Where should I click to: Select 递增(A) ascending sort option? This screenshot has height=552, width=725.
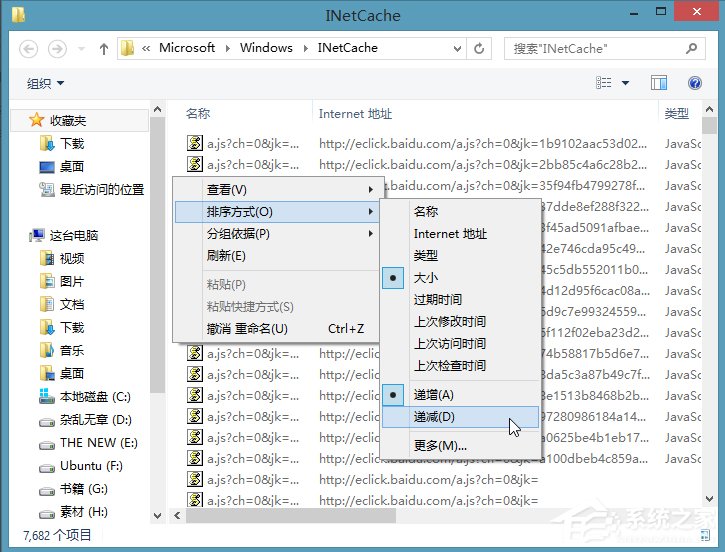[434, 395]
